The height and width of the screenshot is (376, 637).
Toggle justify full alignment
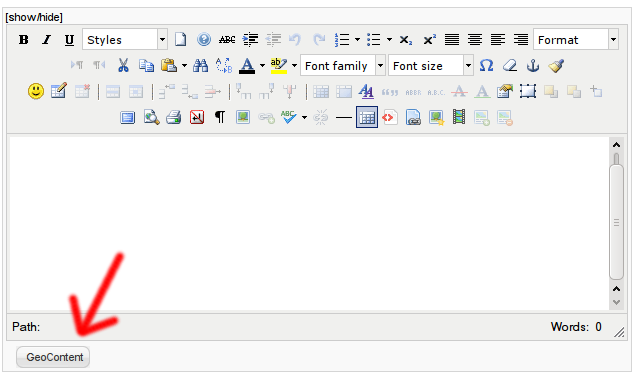tap(452, 40)
